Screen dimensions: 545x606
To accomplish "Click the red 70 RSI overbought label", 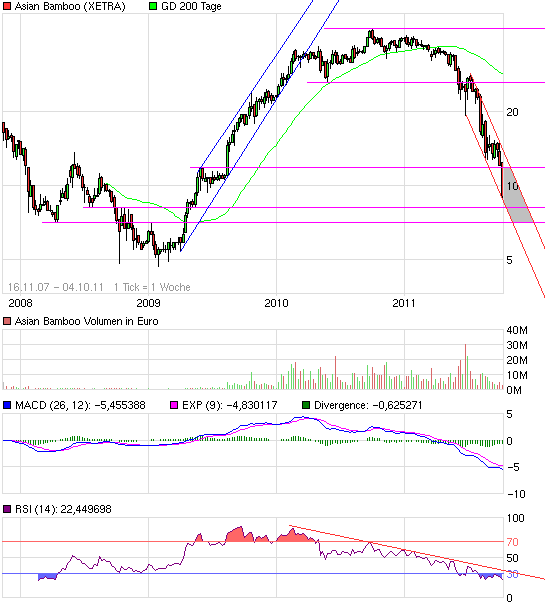I will click(512, 542).
